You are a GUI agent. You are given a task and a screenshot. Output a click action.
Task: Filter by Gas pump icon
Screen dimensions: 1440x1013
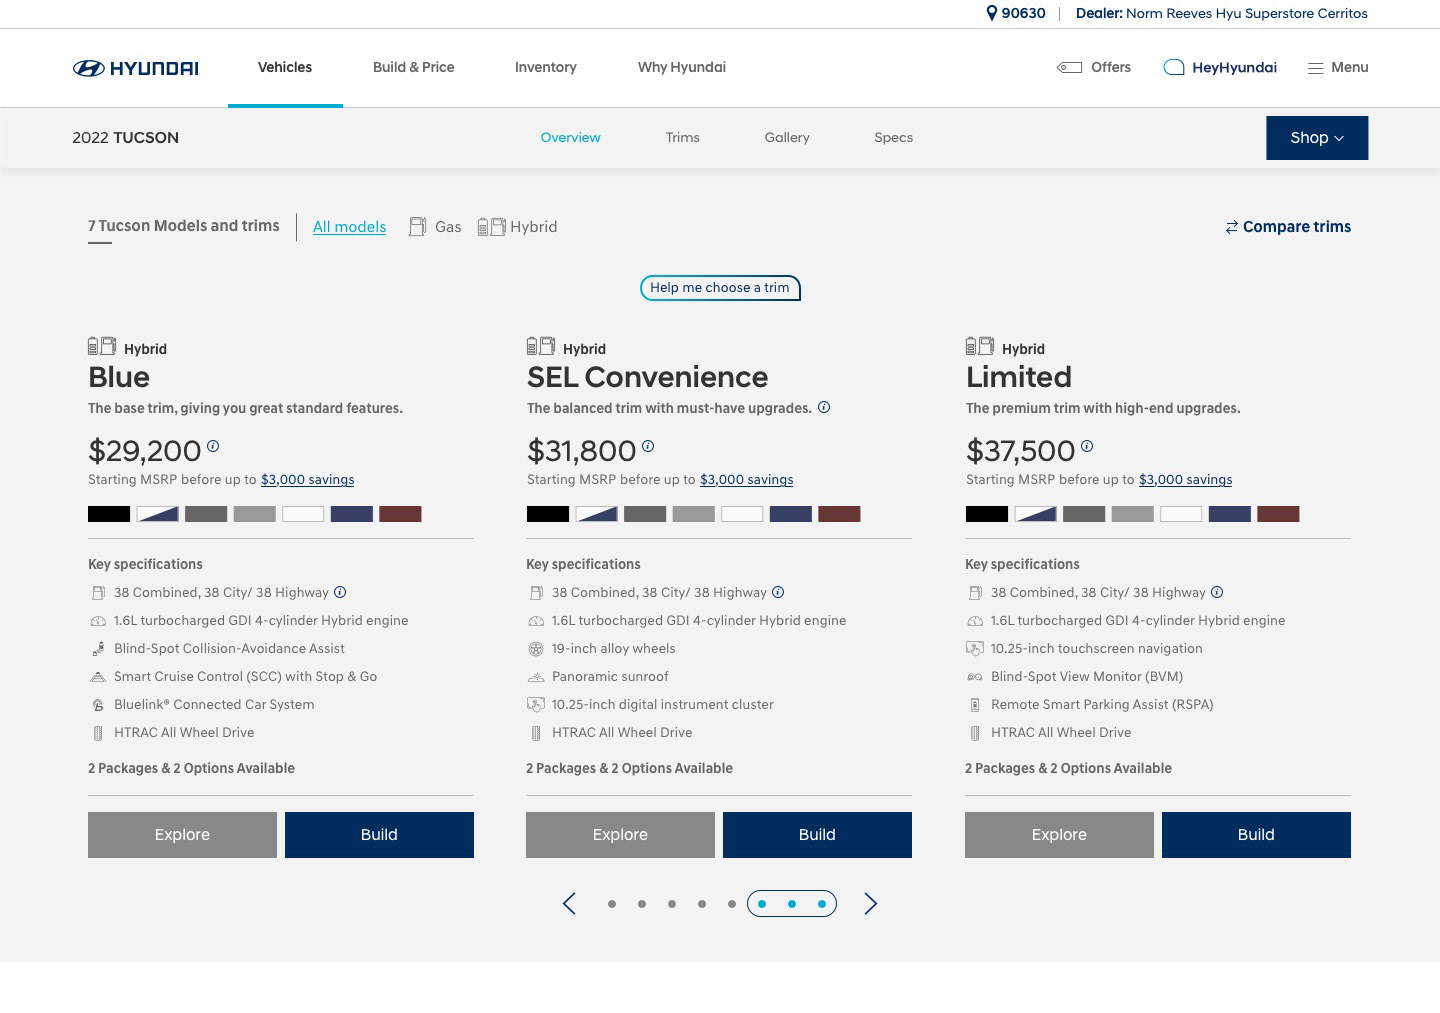coord(417,227)
